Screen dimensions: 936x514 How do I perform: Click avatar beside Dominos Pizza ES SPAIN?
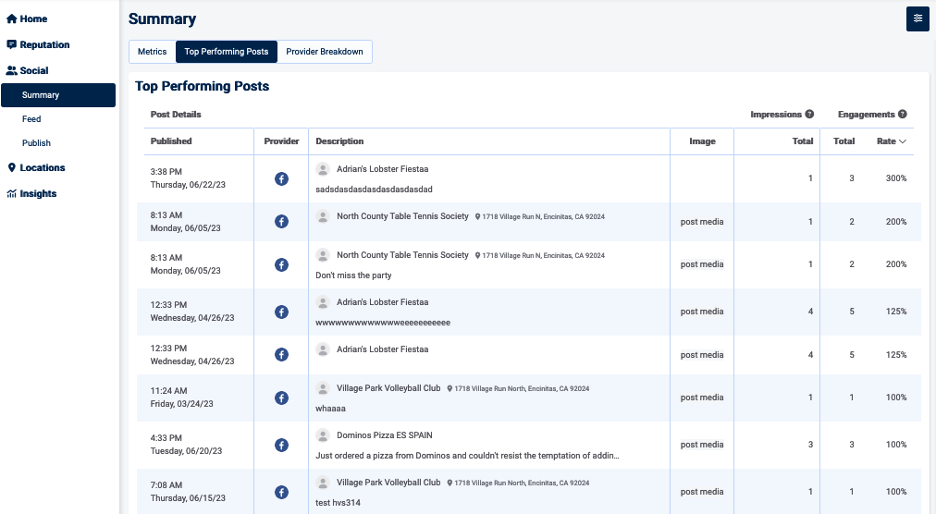click(x=323, y=436)
